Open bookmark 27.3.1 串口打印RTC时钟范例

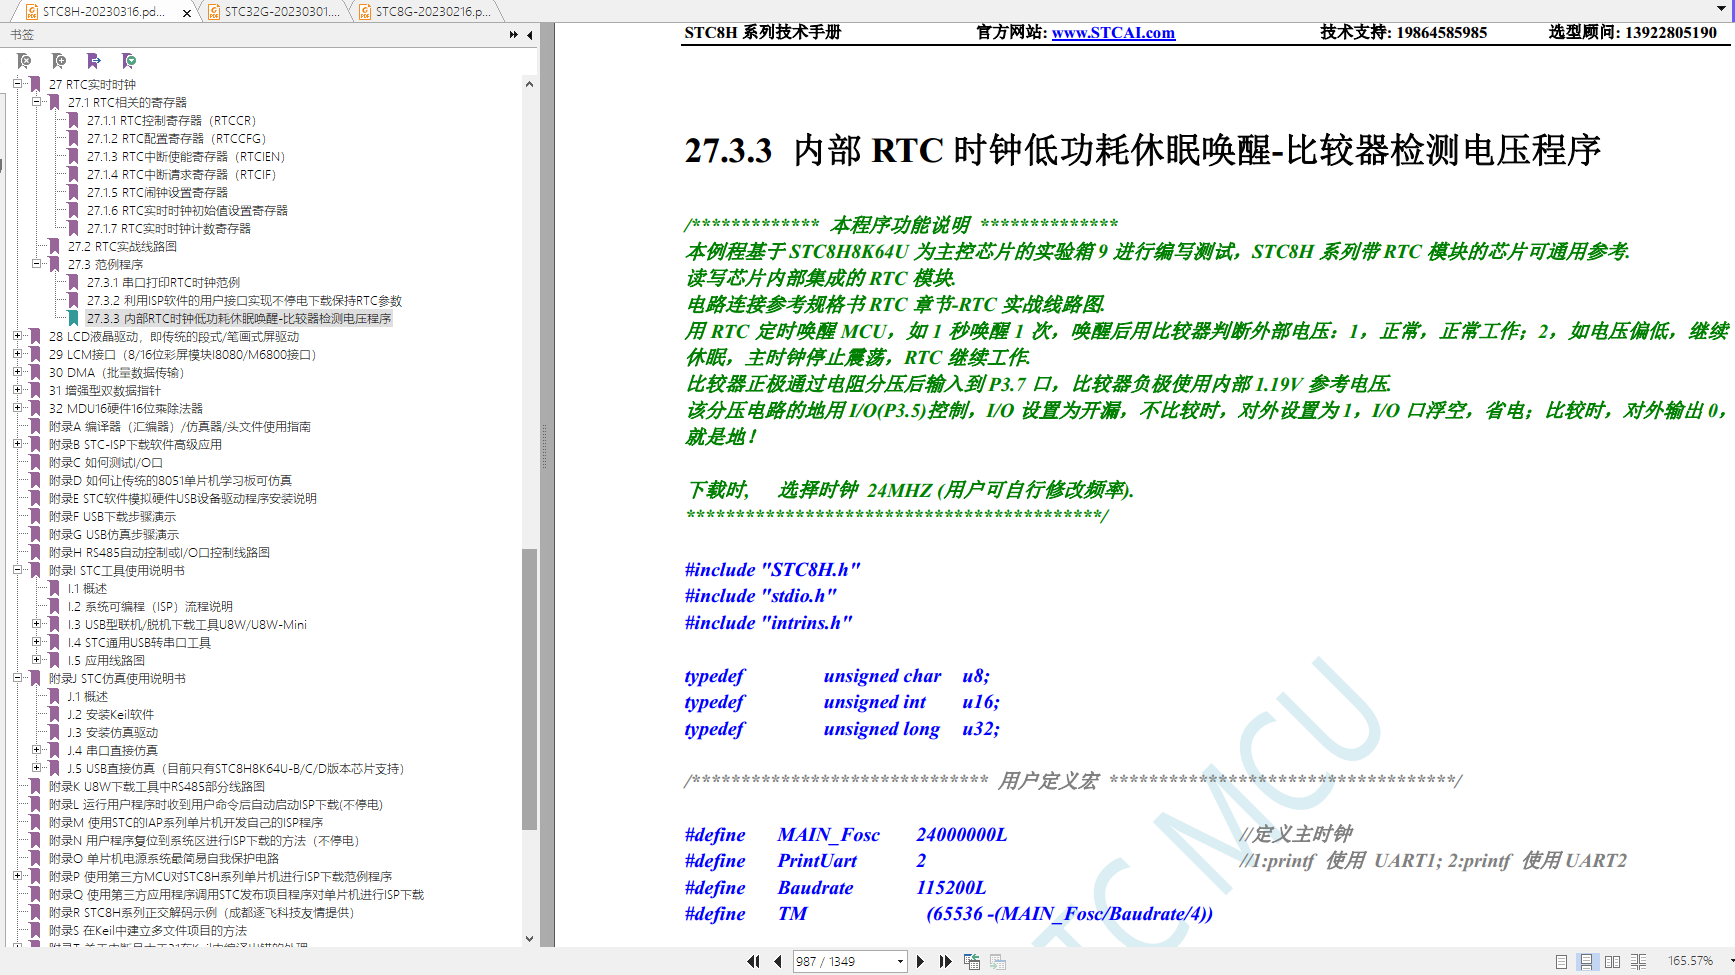coord(163,283)
